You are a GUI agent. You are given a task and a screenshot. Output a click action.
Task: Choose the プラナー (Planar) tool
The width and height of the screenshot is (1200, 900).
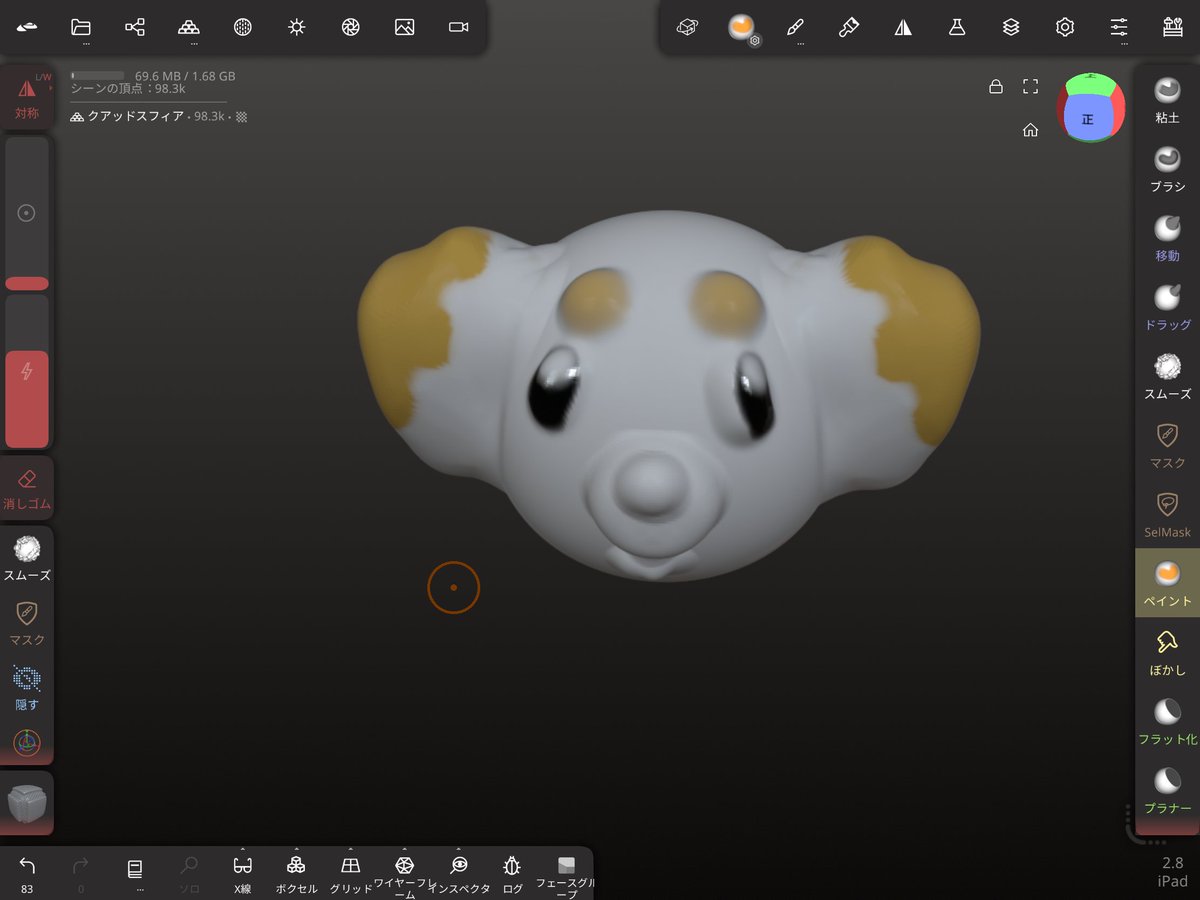pos(1167,790)
